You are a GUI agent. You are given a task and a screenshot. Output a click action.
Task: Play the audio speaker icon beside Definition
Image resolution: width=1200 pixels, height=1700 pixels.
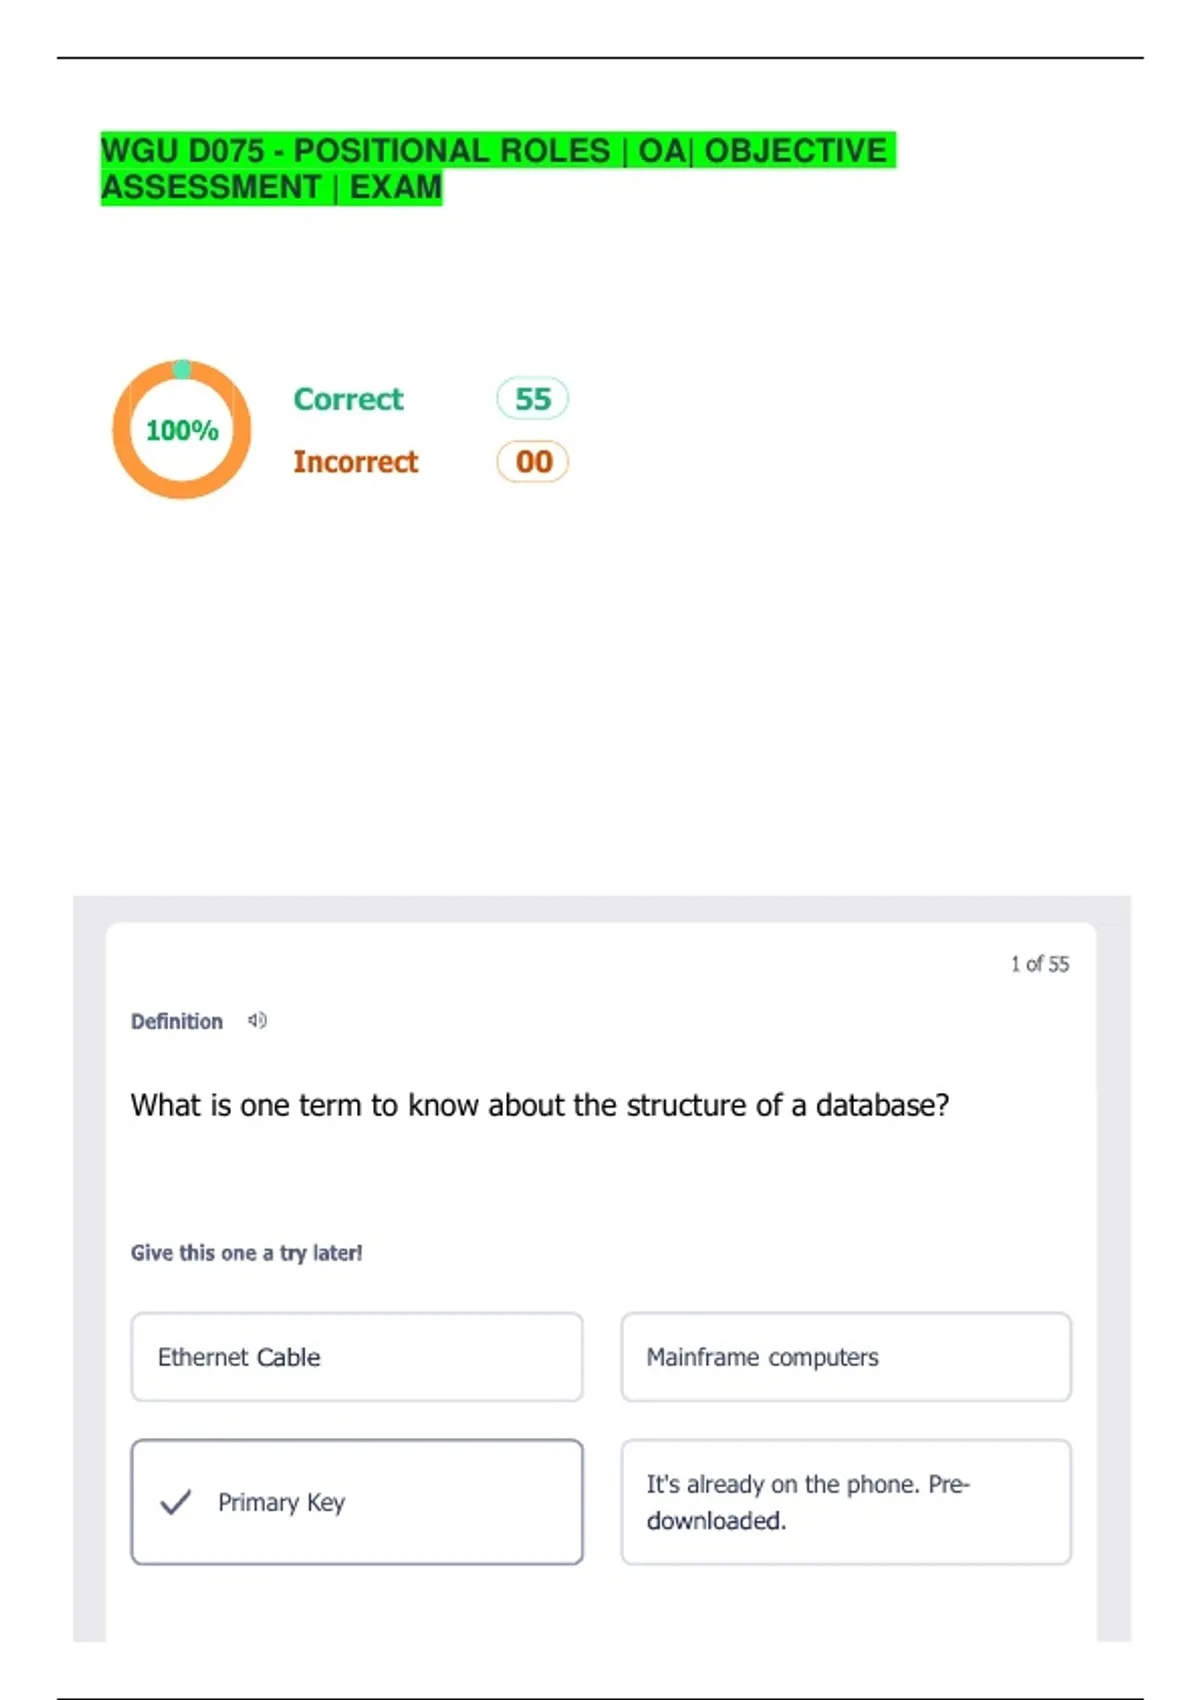click(x=257, y=1020)
